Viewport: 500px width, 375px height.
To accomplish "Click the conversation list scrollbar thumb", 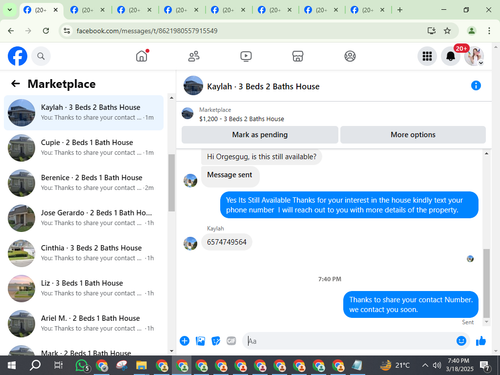I will point(171,183).
